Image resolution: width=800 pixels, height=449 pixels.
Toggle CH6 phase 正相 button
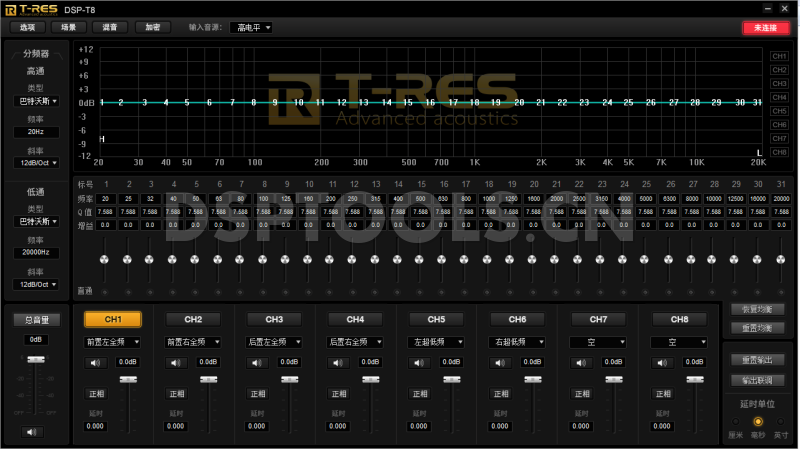coord(501,394)
